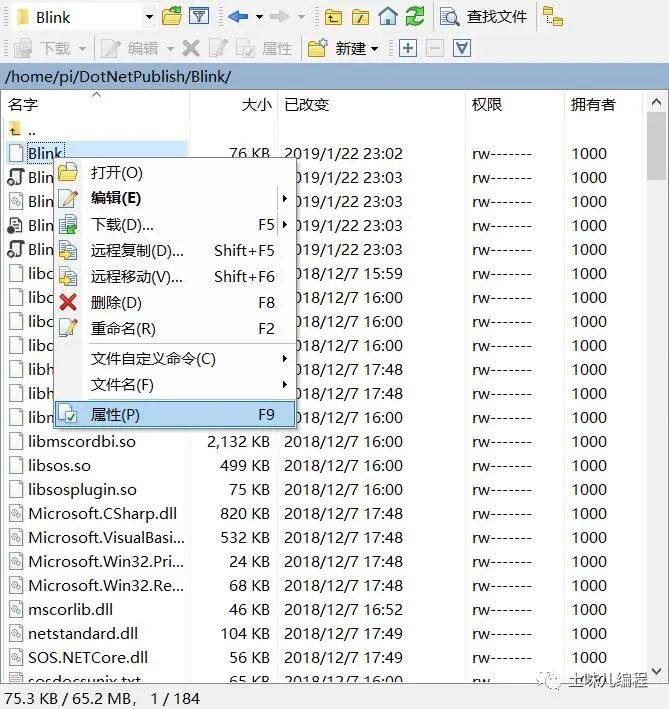Viewport: 669px width, 709px height.
Task: Sort by 名字 column header
Action: coord(96,104)
